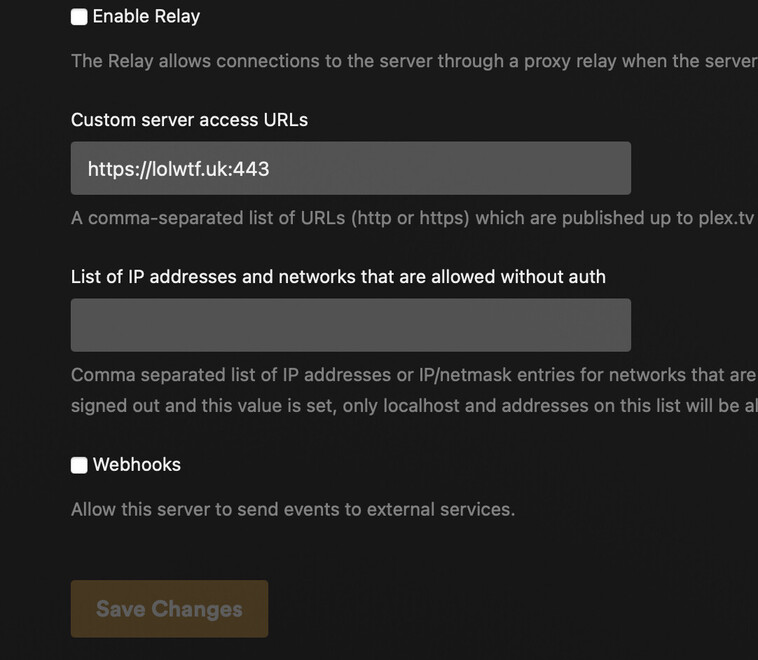
Task: Tick the Enable Relay checkbox
Action: coord(79,17)
